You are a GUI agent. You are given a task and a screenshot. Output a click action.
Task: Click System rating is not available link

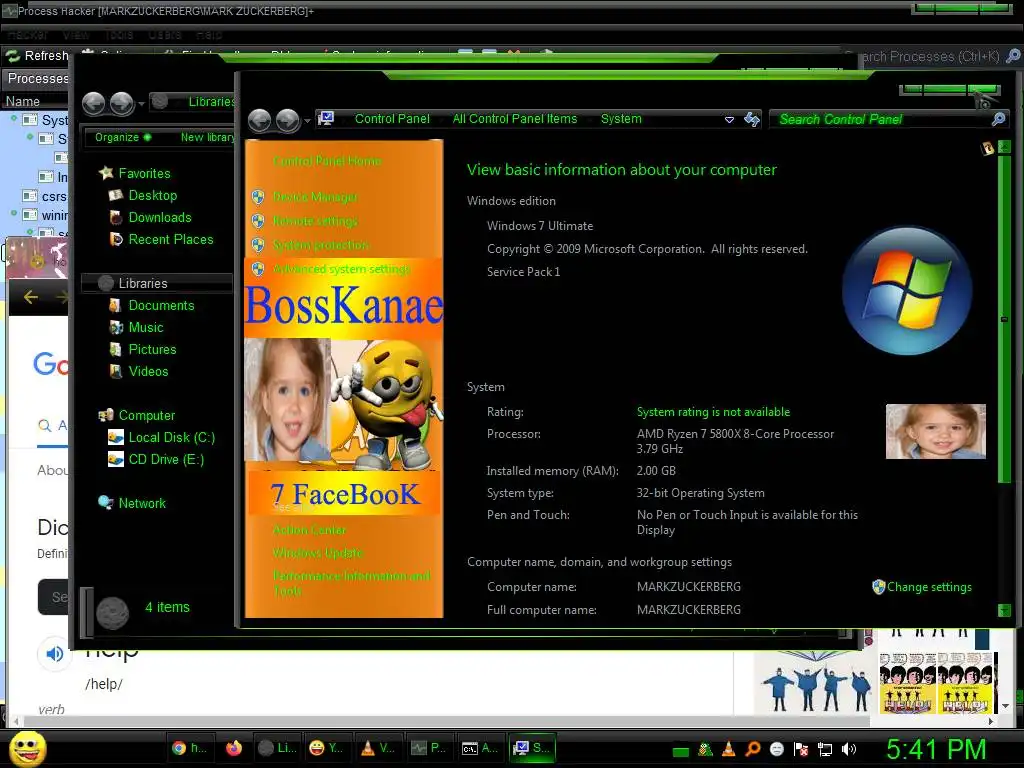pos(713,411)
